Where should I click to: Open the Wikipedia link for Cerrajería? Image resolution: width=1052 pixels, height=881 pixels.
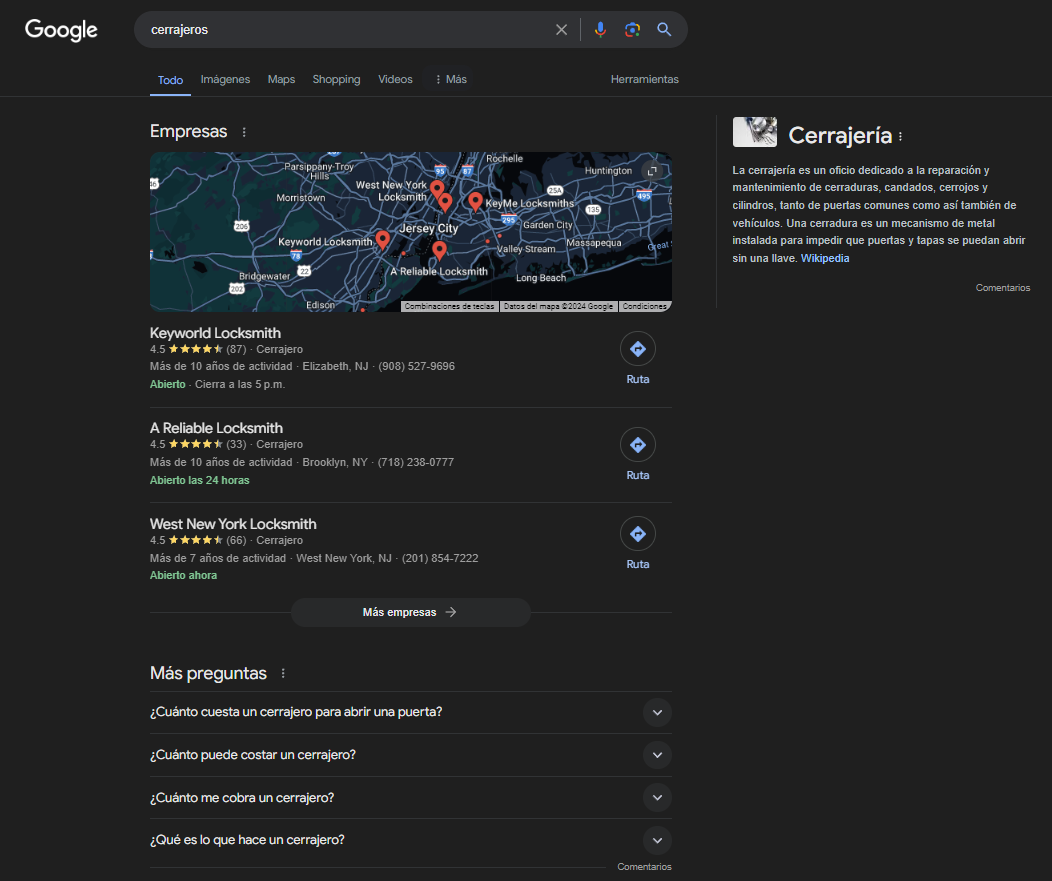824,258
